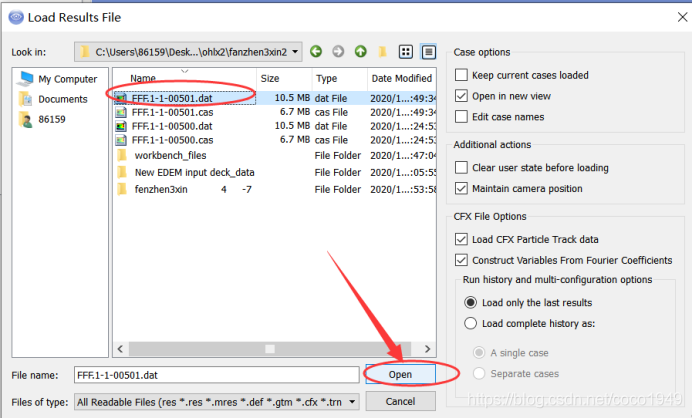This screenshot has width=692, height=418.
Task: Select Load complete history as
Action: tap(470, 323)
